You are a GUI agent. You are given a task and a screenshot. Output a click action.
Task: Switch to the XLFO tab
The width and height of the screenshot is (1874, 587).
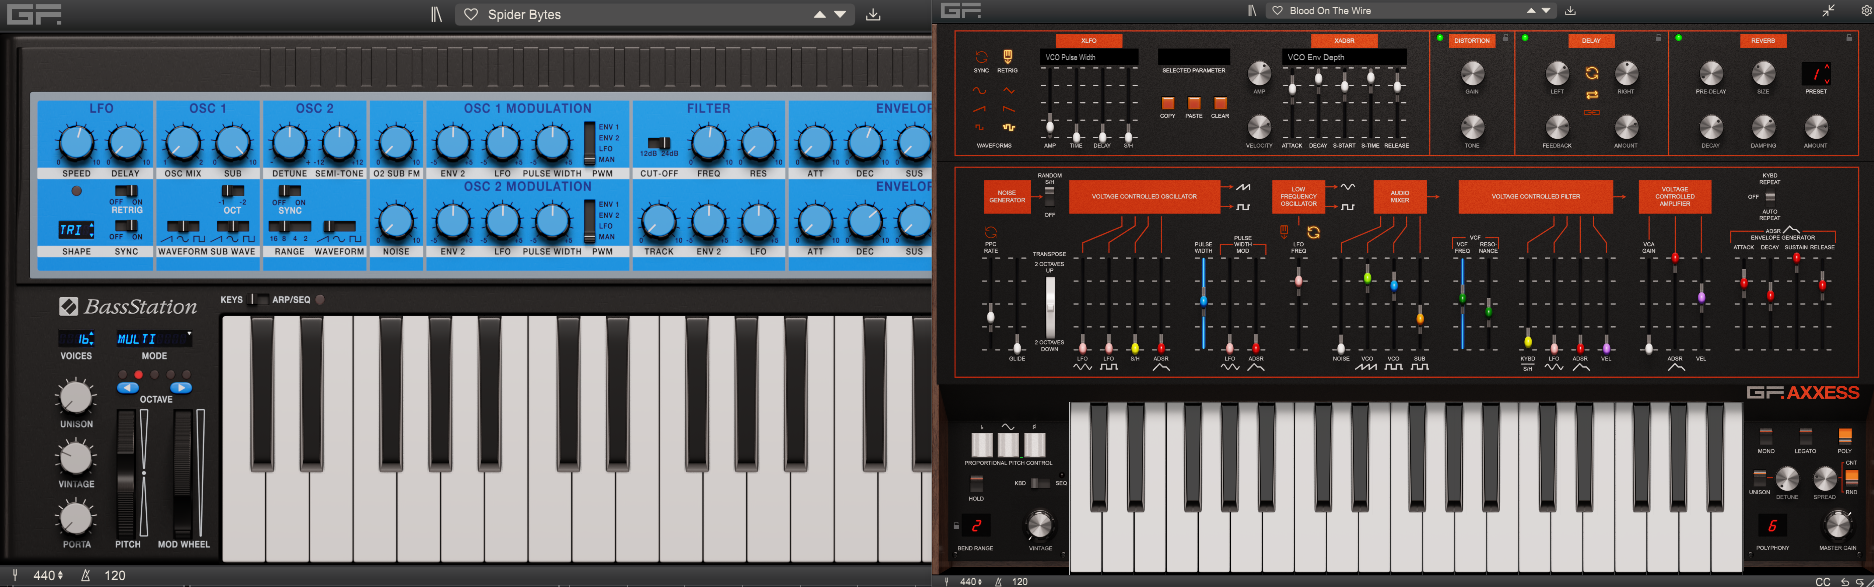tap(1089, 41)
